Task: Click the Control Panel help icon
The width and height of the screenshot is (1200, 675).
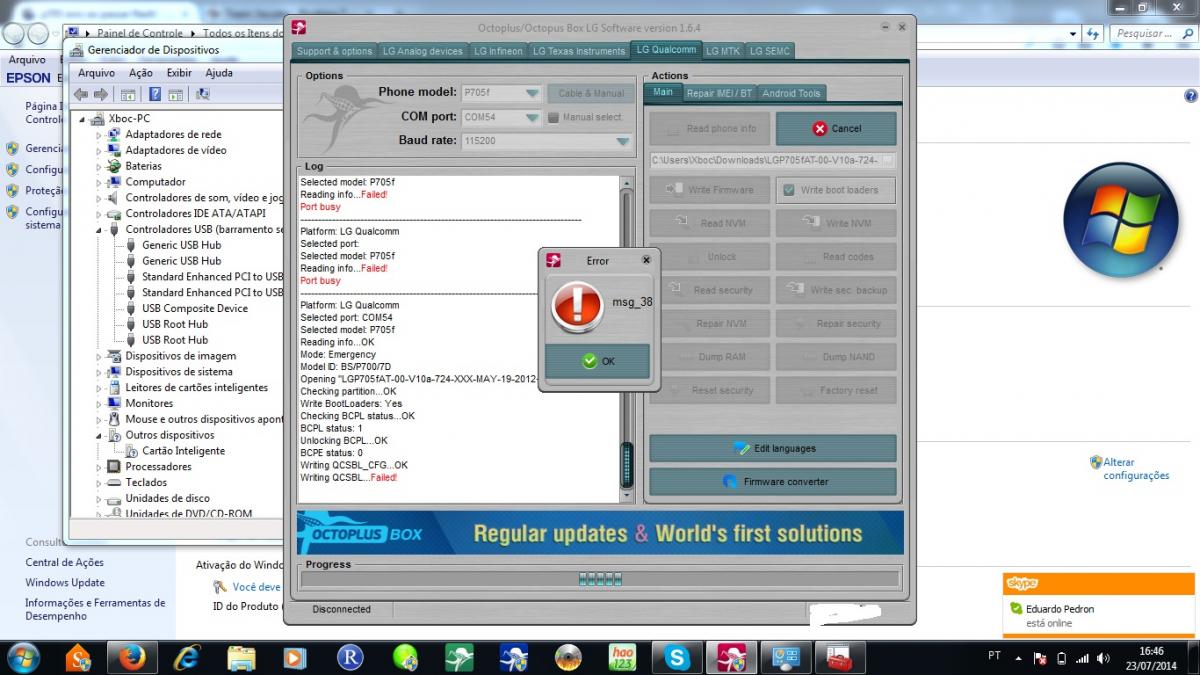Action: click(x=1190, y=96)
